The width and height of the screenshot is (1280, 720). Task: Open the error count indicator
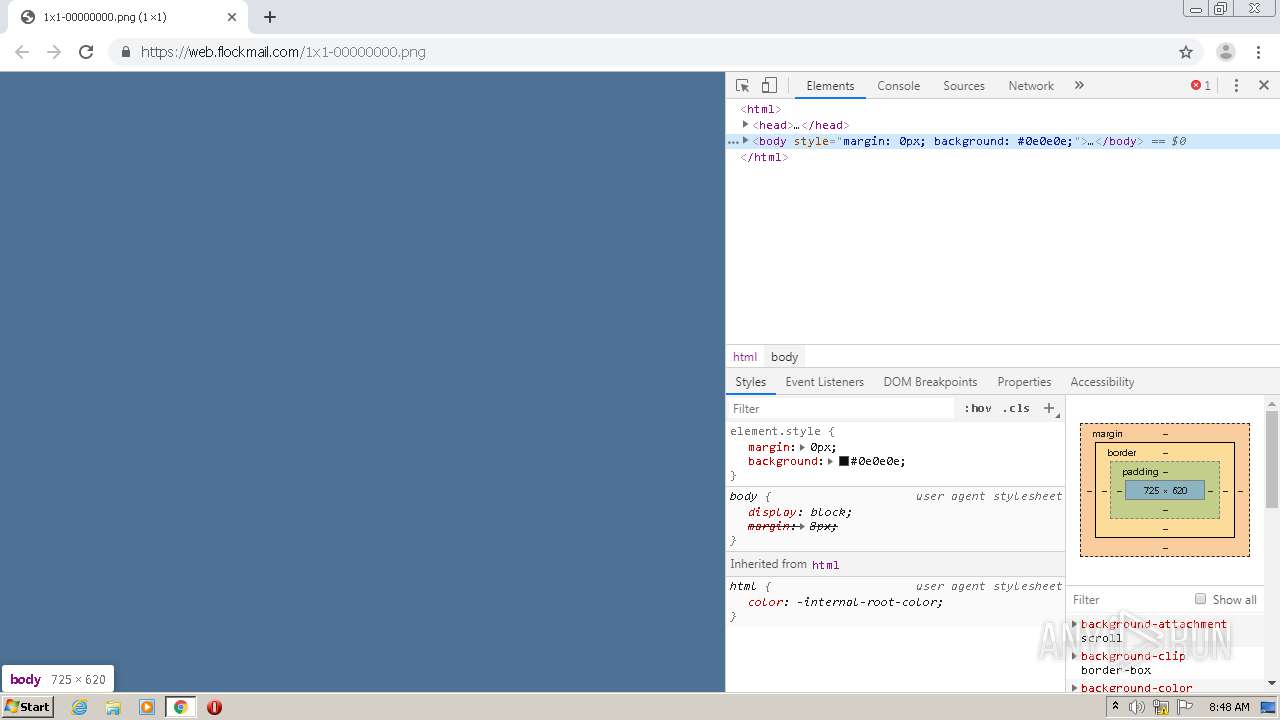[1201, 86]
